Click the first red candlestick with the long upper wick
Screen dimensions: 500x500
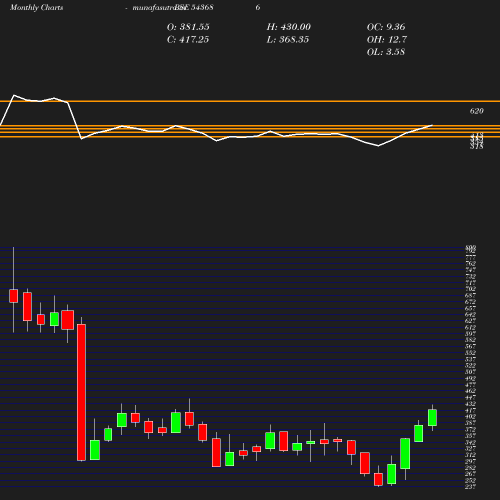tap(14, 296)
